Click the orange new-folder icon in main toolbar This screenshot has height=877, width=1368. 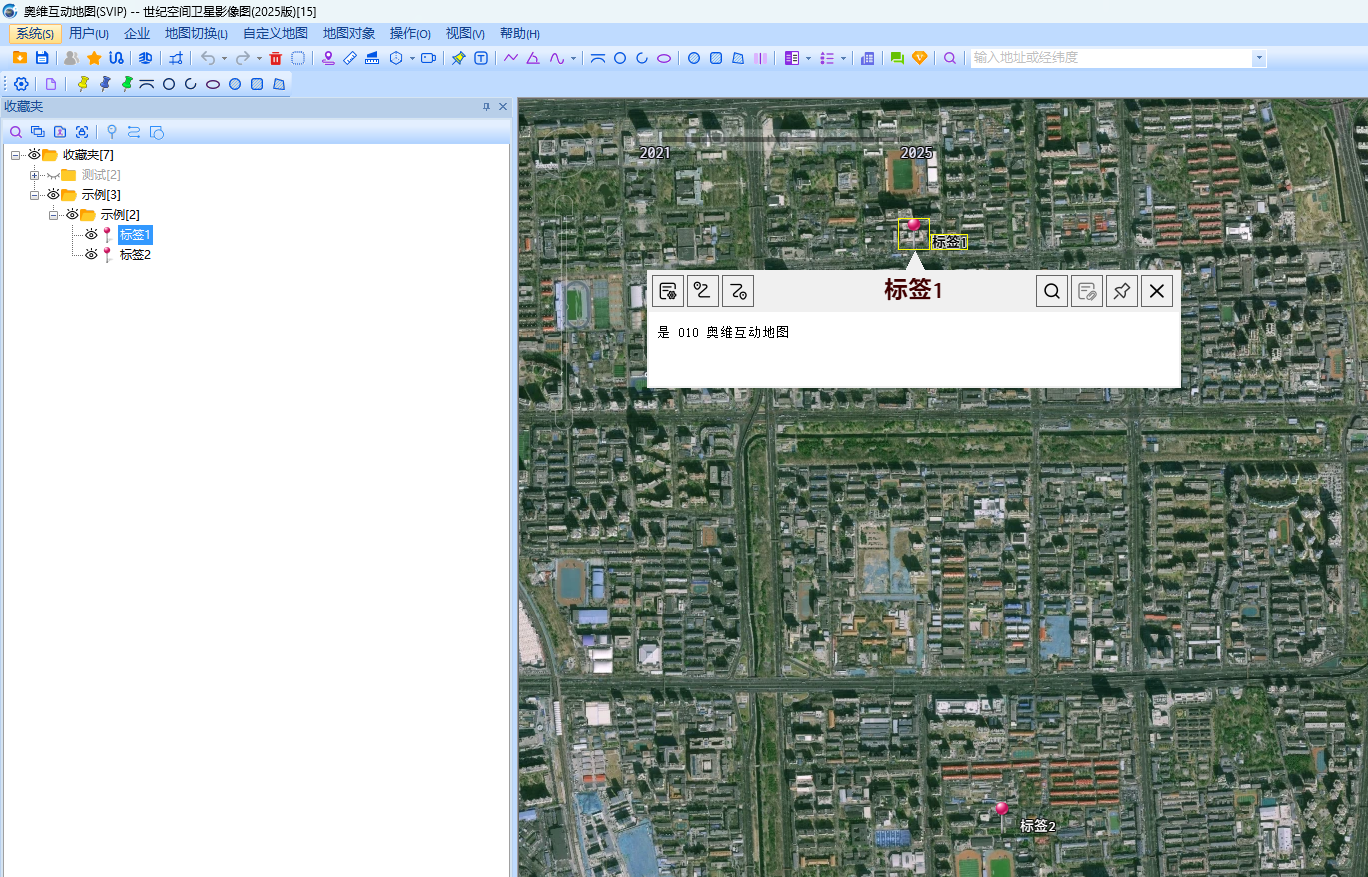20,58
